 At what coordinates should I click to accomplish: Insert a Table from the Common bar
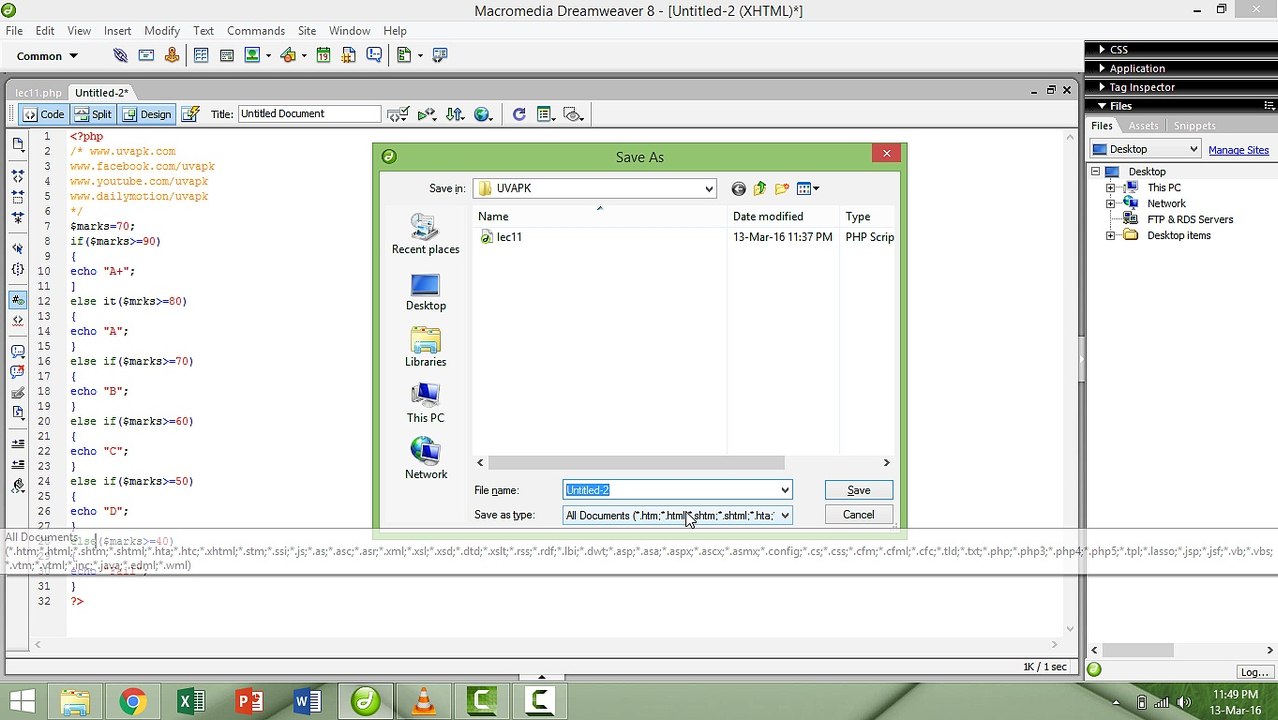coord(201,55)
